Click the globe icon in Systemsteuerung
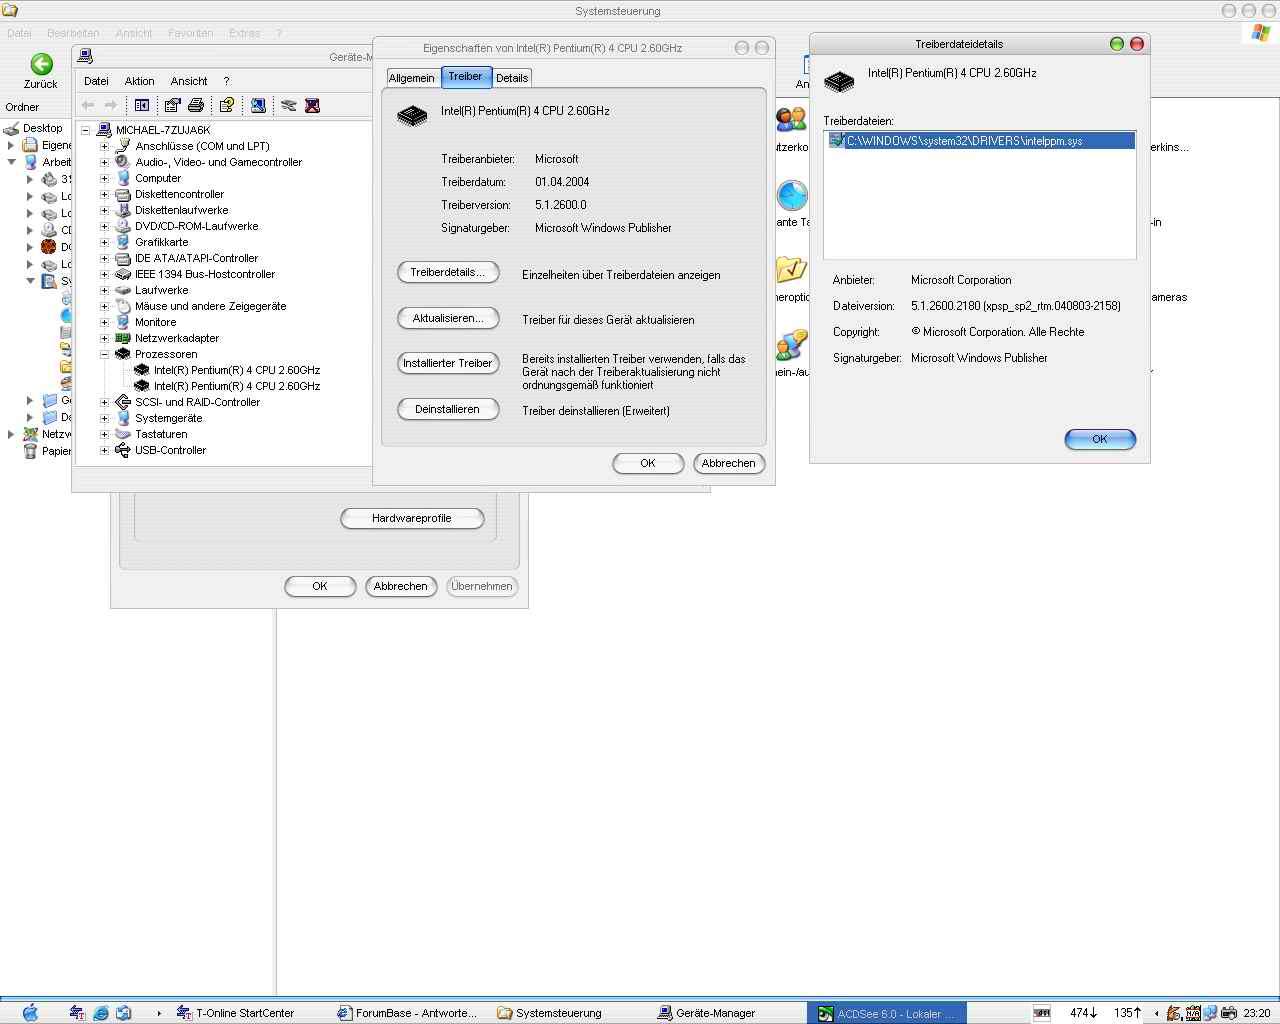 [791, 195]
